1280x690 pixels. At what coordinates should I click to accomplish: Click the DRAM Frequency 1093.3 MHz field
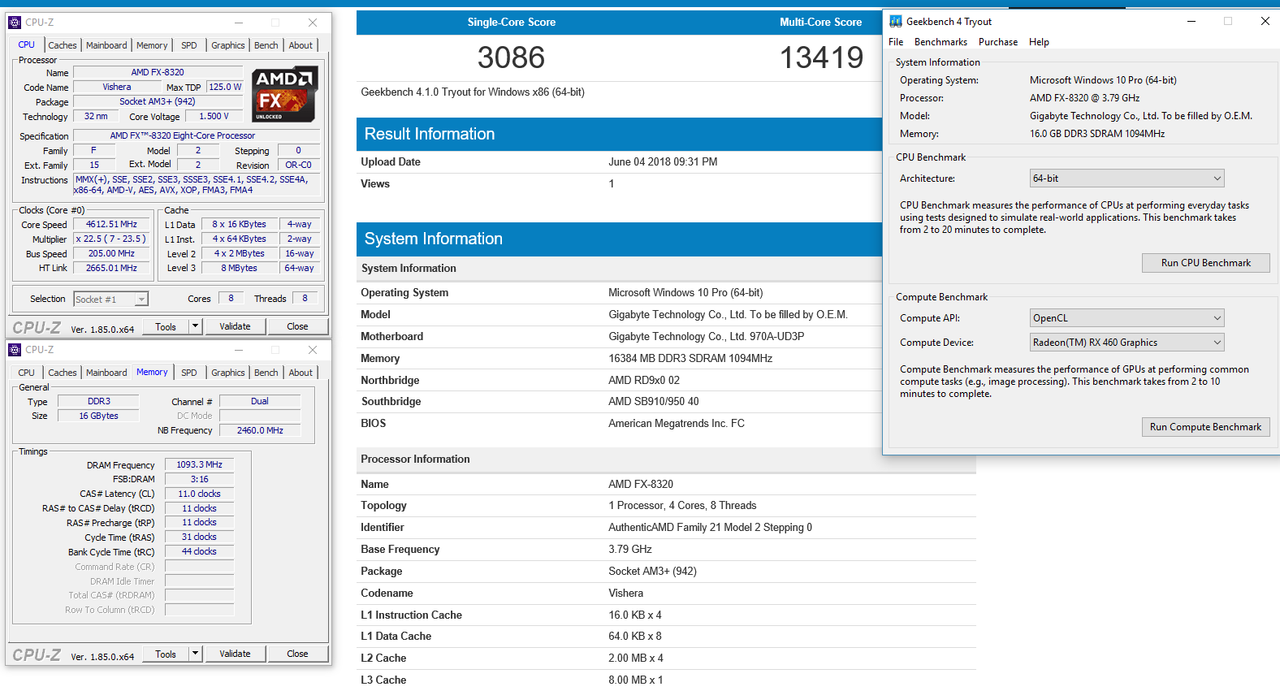199,465
